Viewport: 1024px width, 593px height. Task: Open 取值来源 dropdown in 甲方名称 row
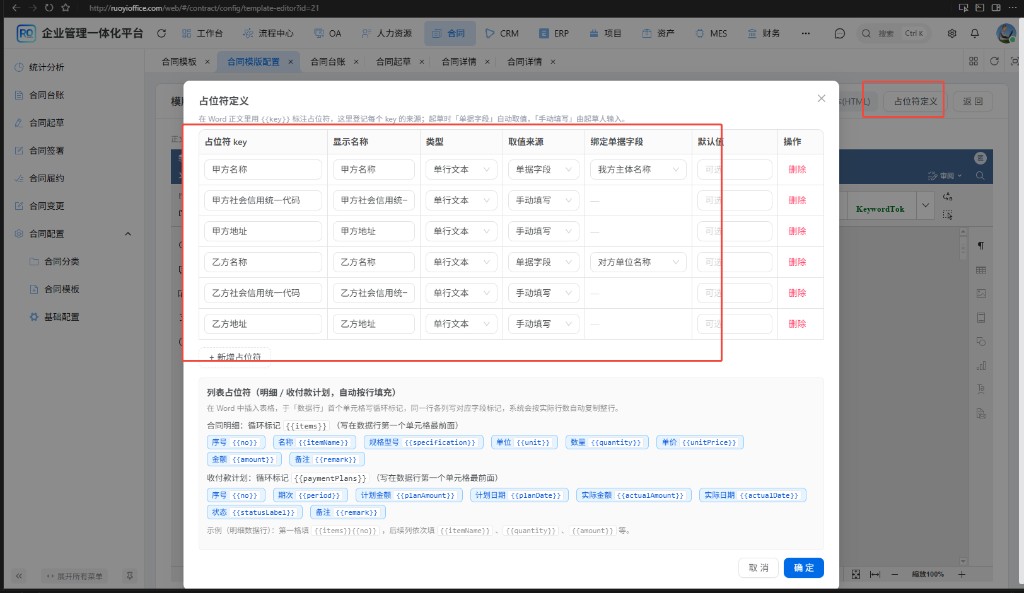[543, 169]
